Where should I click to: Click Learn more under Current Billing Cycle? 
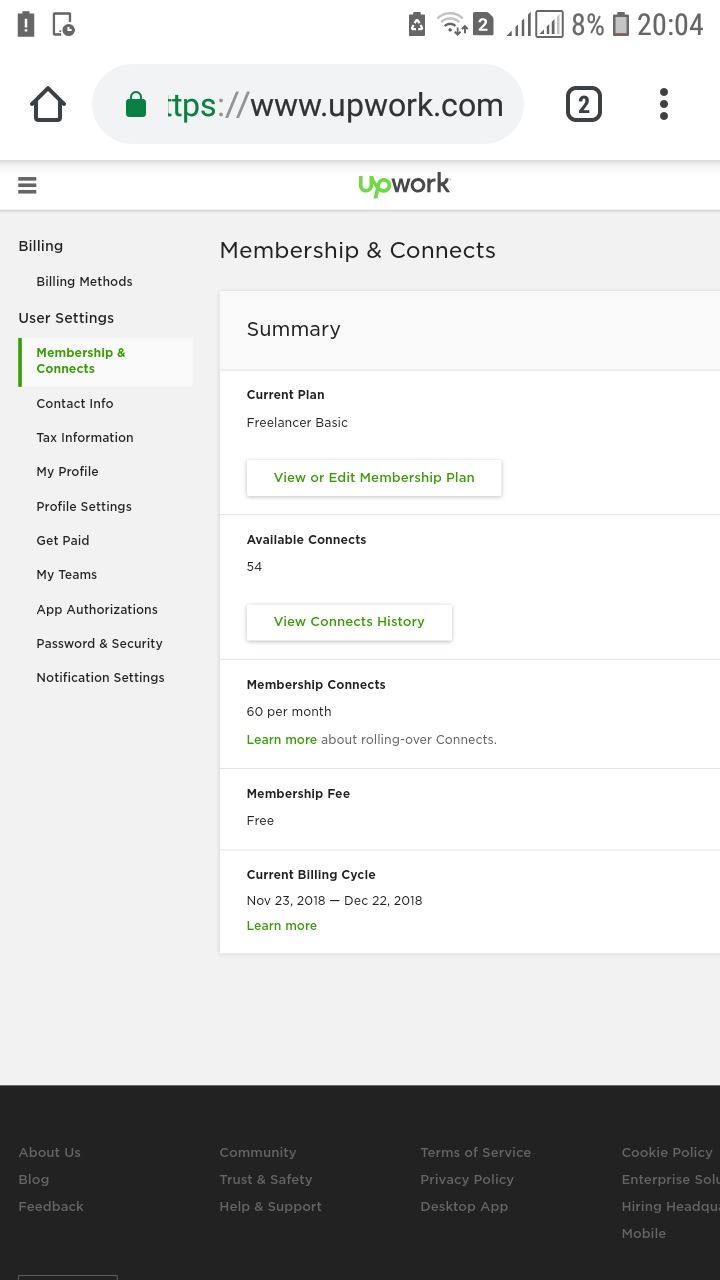pyautogui.click(x=281, y=926)
